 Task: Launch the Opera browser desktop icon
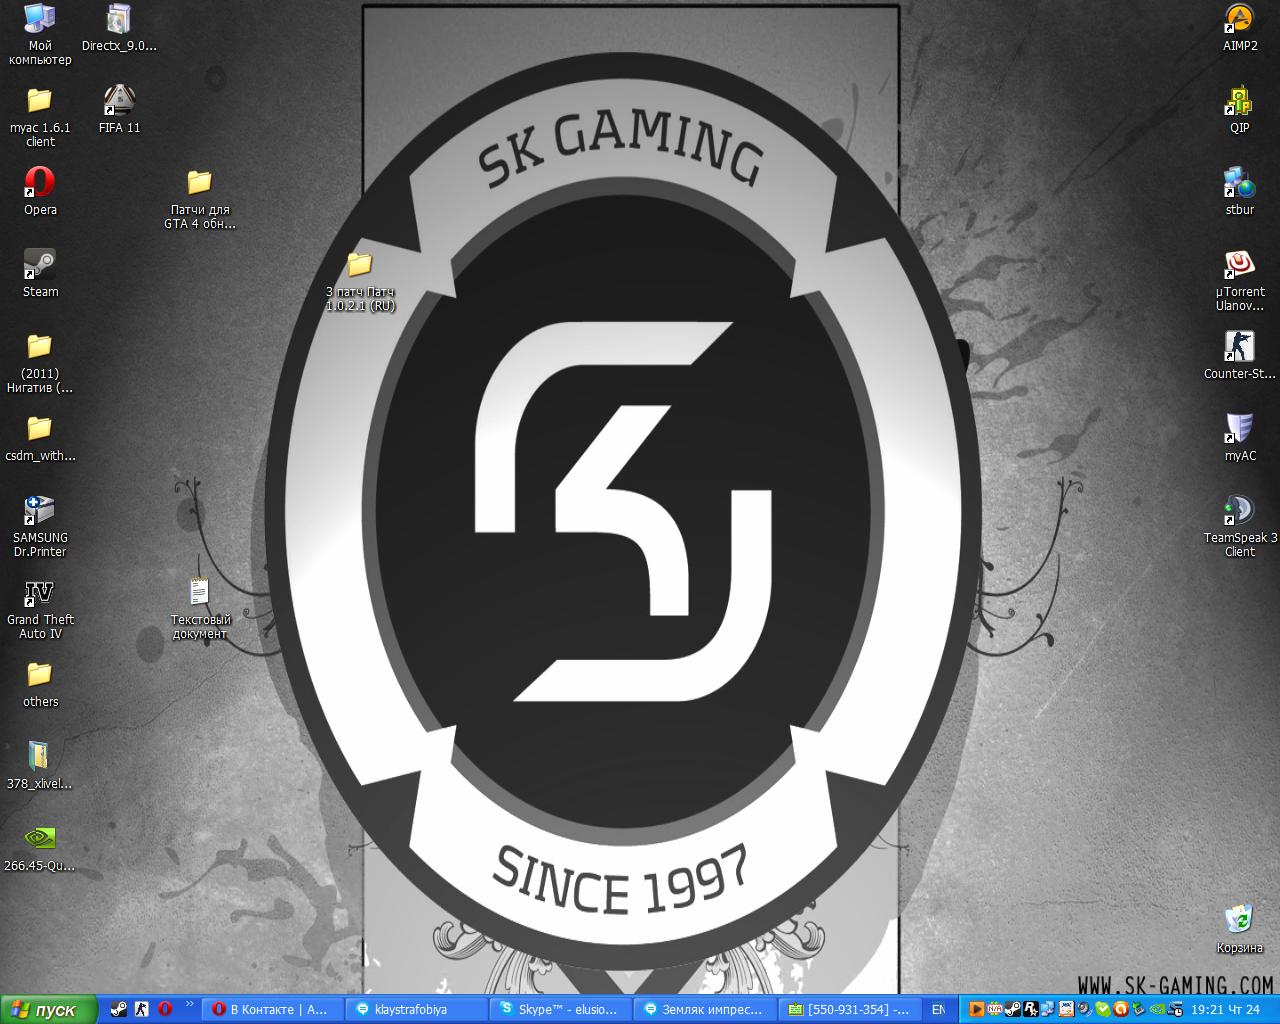pos(40,184)
